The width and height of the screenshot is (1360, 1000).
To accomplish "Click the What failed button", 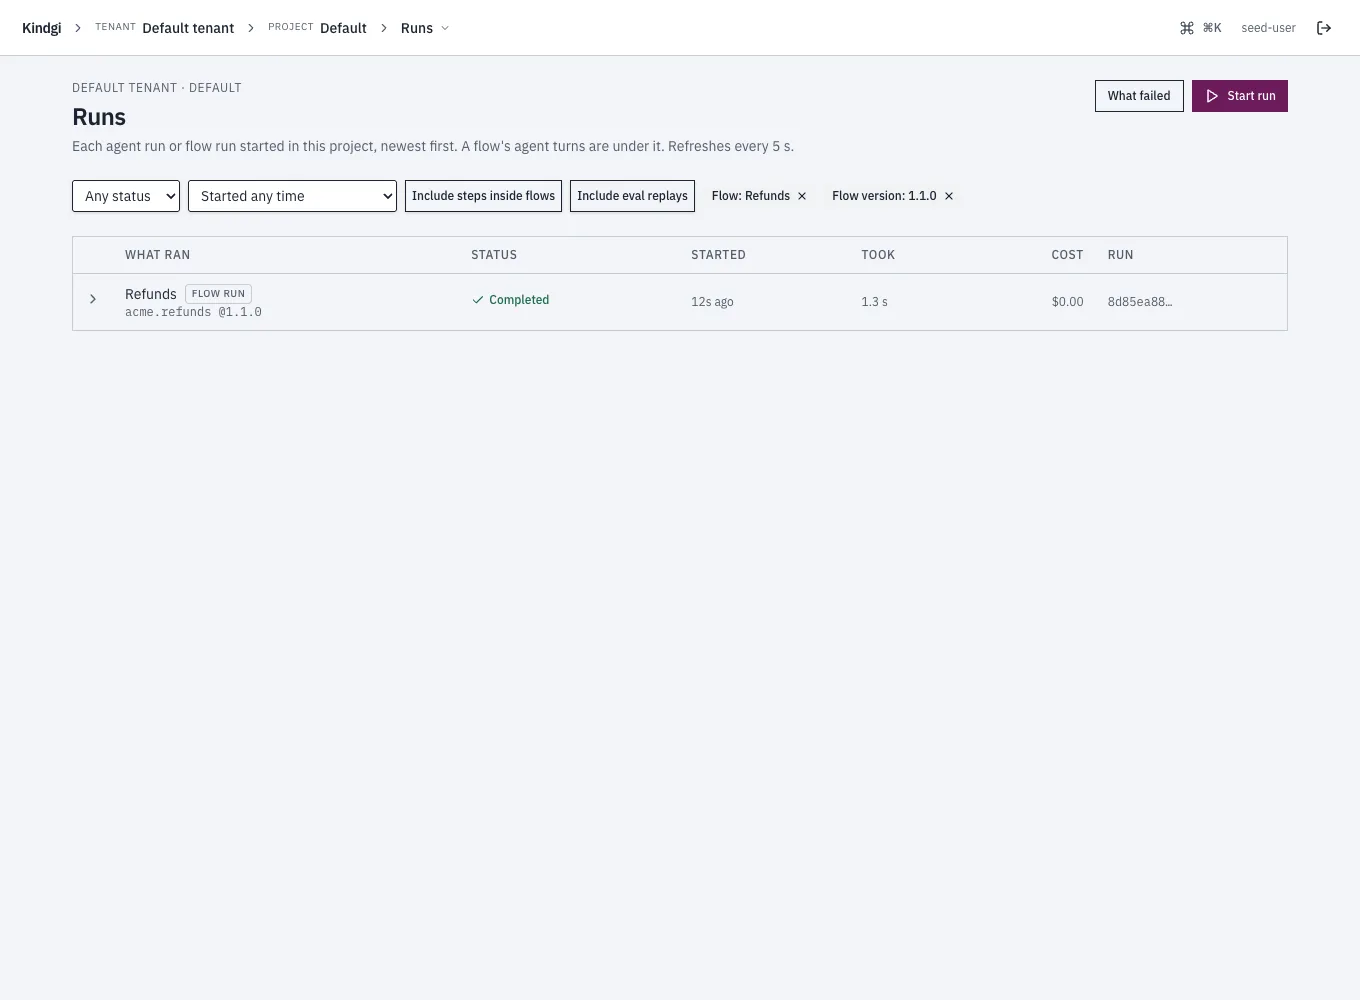I will click(1139, 96).
